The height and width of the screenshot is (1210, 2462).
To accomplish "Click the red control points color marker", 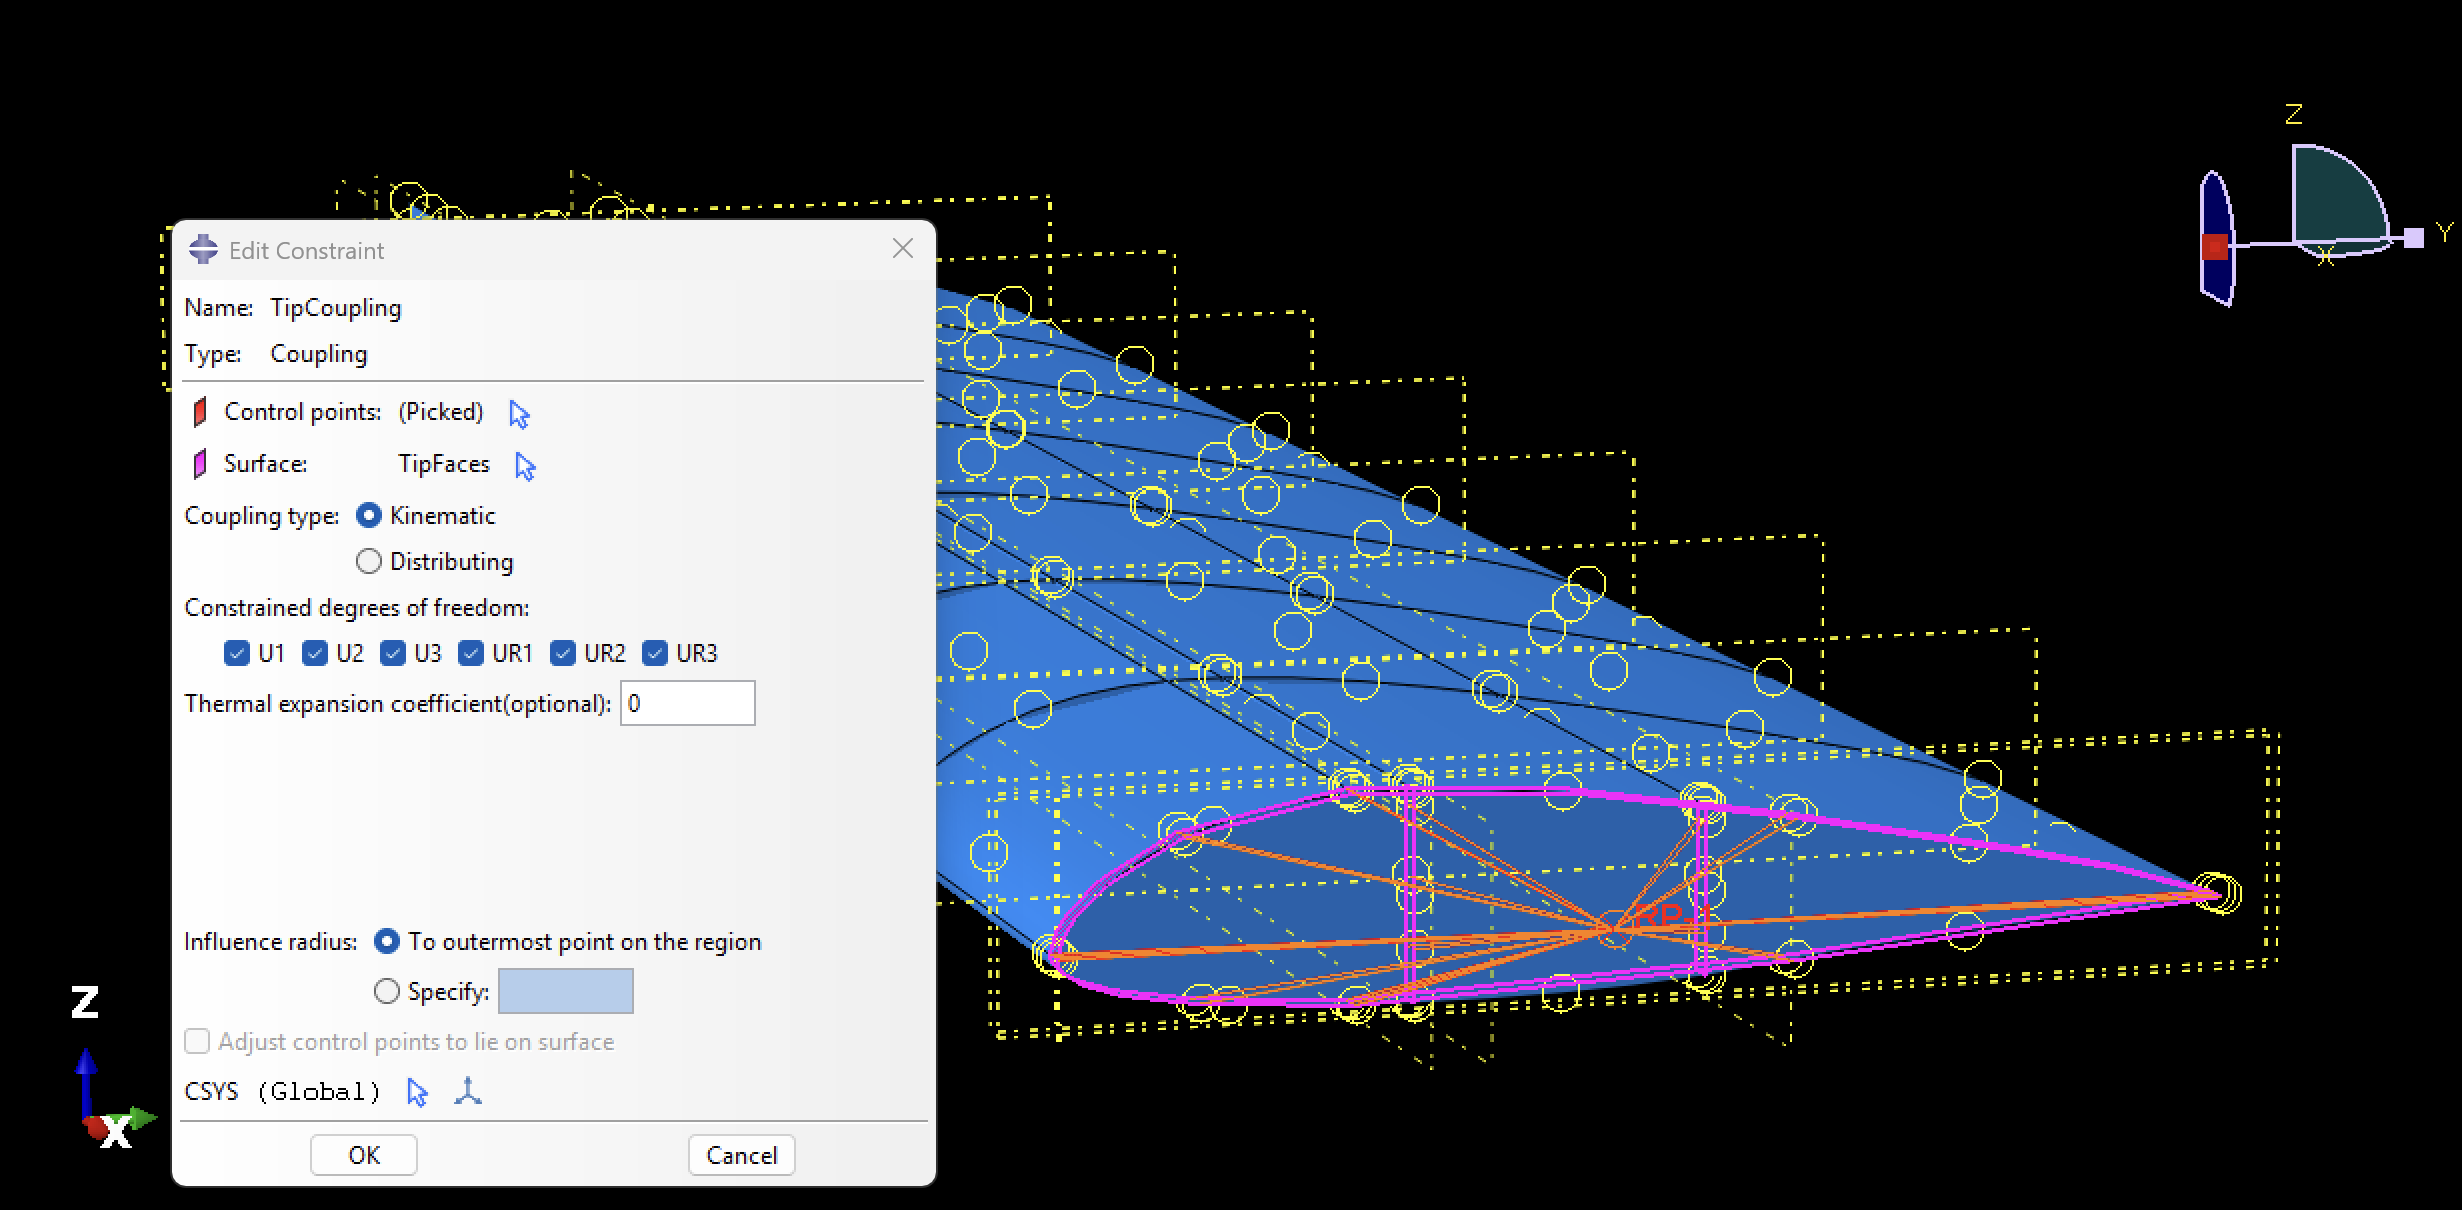I will [200, 412].
